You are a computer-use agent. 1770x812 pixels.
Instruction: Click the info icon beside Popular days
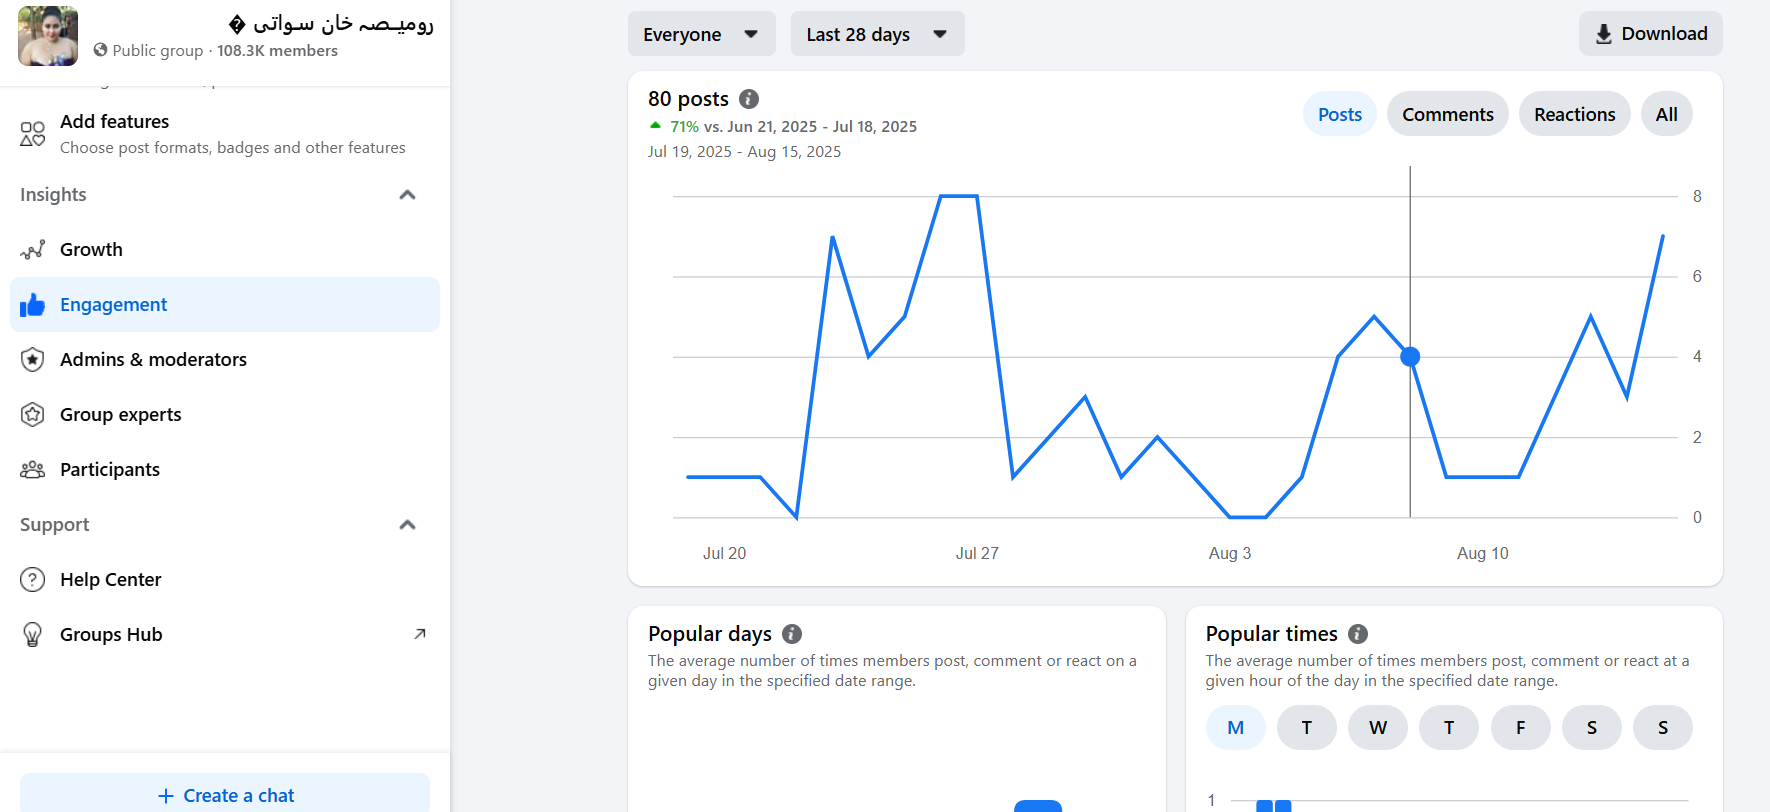tap(792, 634)
